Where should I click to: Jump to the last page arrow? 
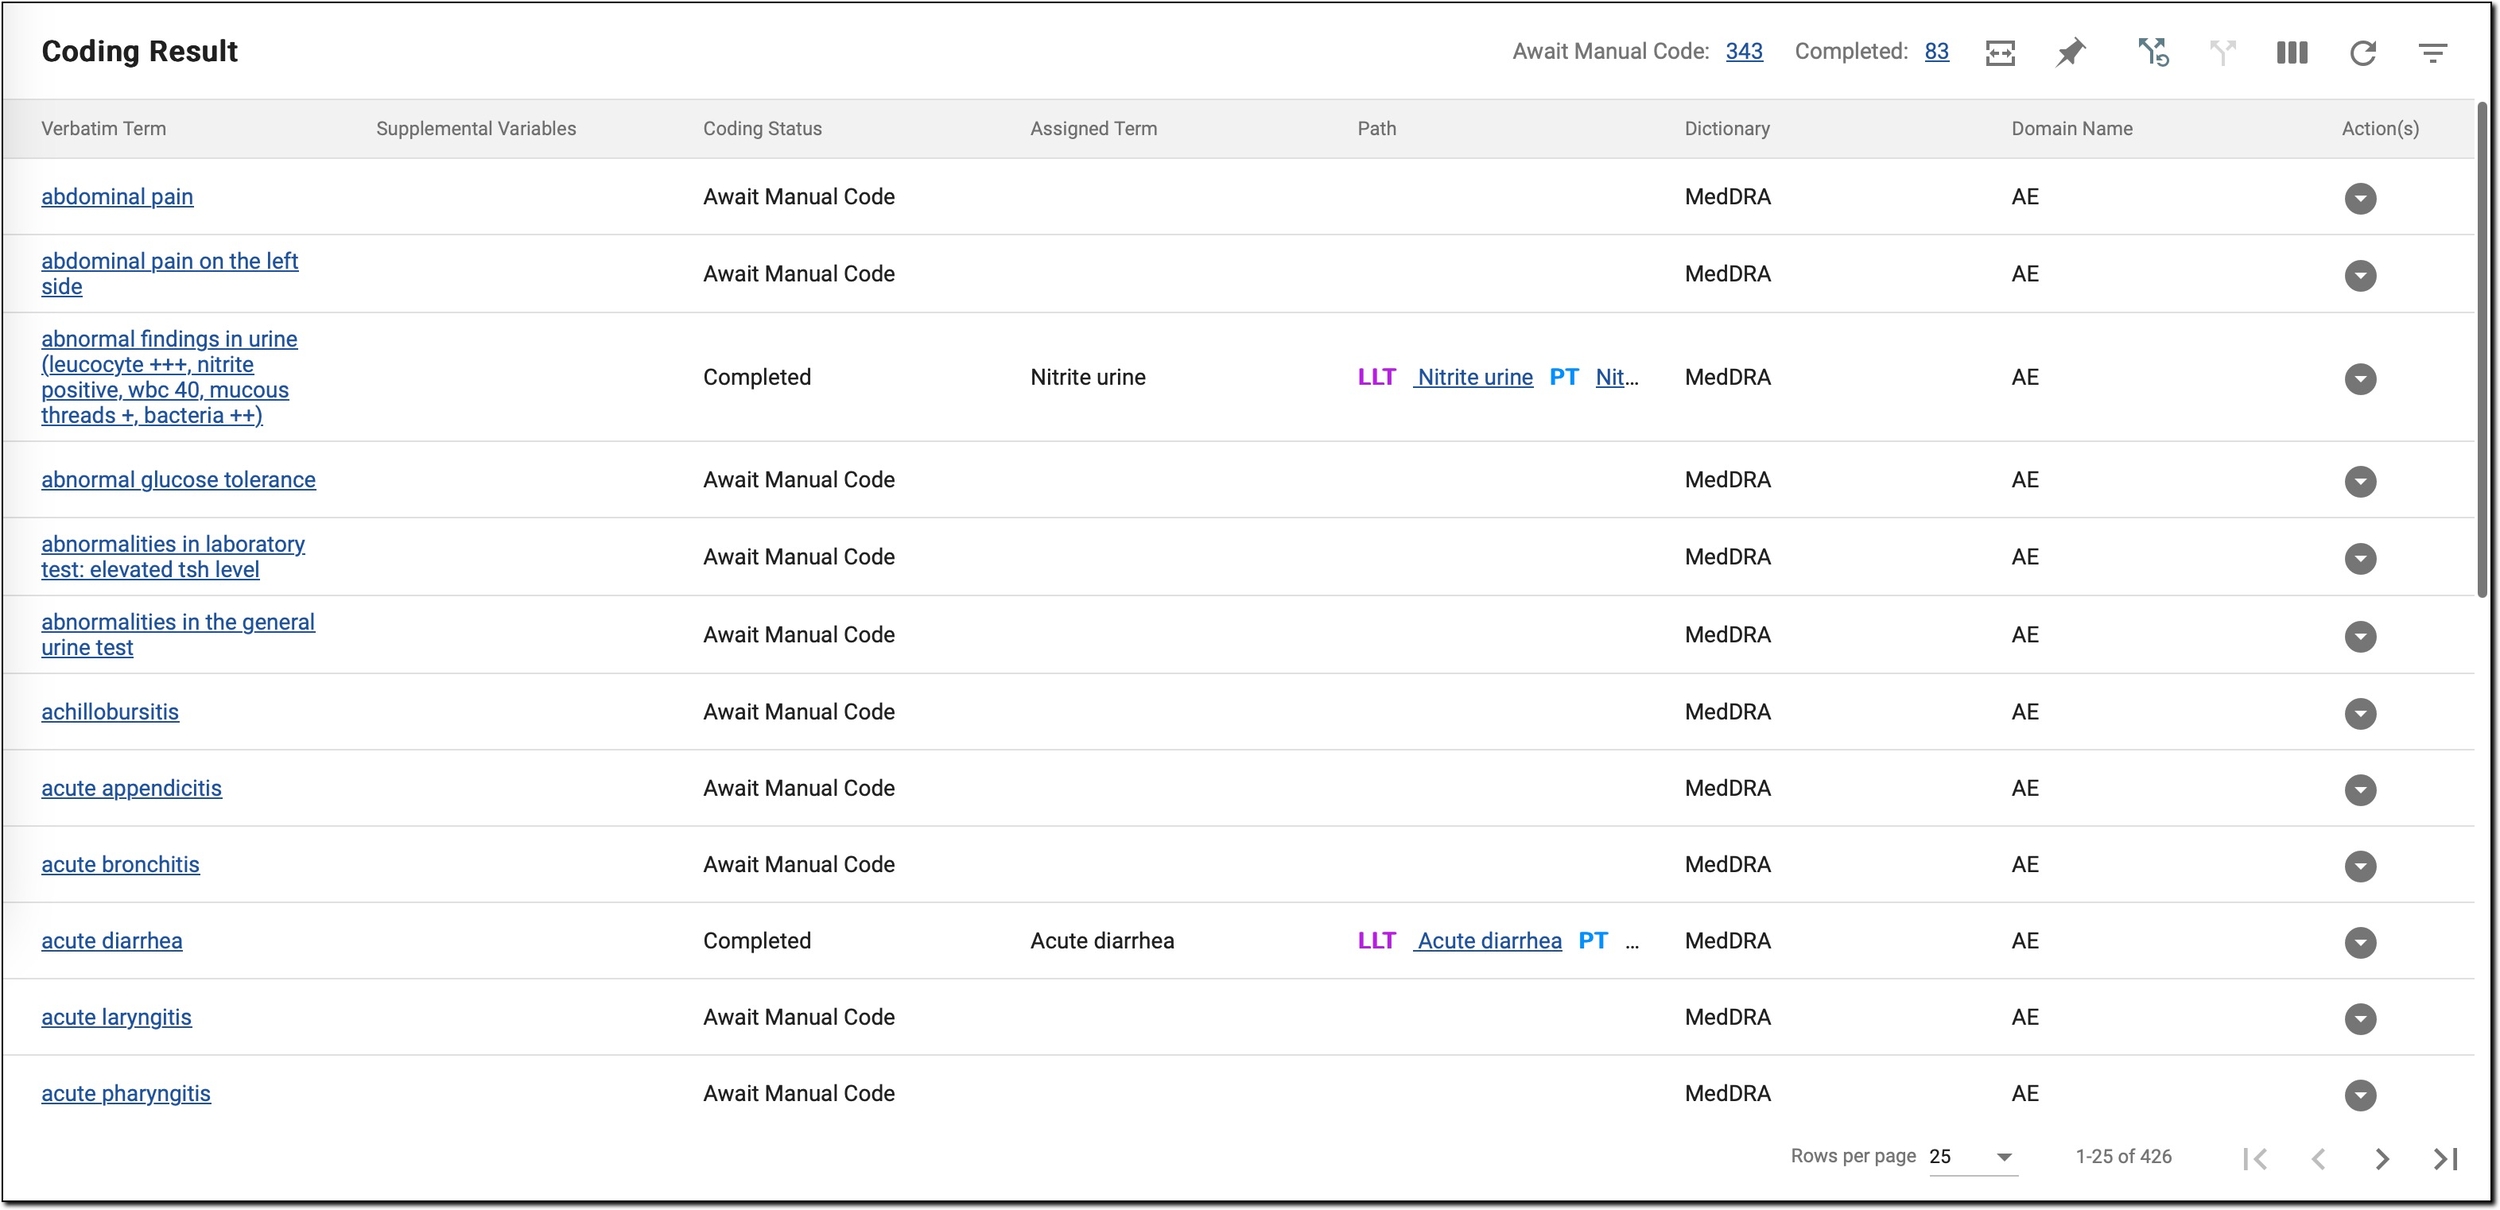coord(2446,1158)
